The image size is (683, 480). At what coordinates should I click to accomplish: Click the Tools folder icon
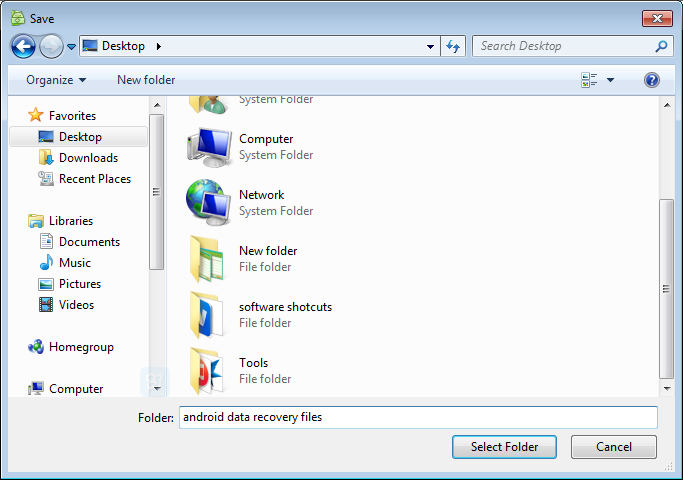click(x=208, y=371)
